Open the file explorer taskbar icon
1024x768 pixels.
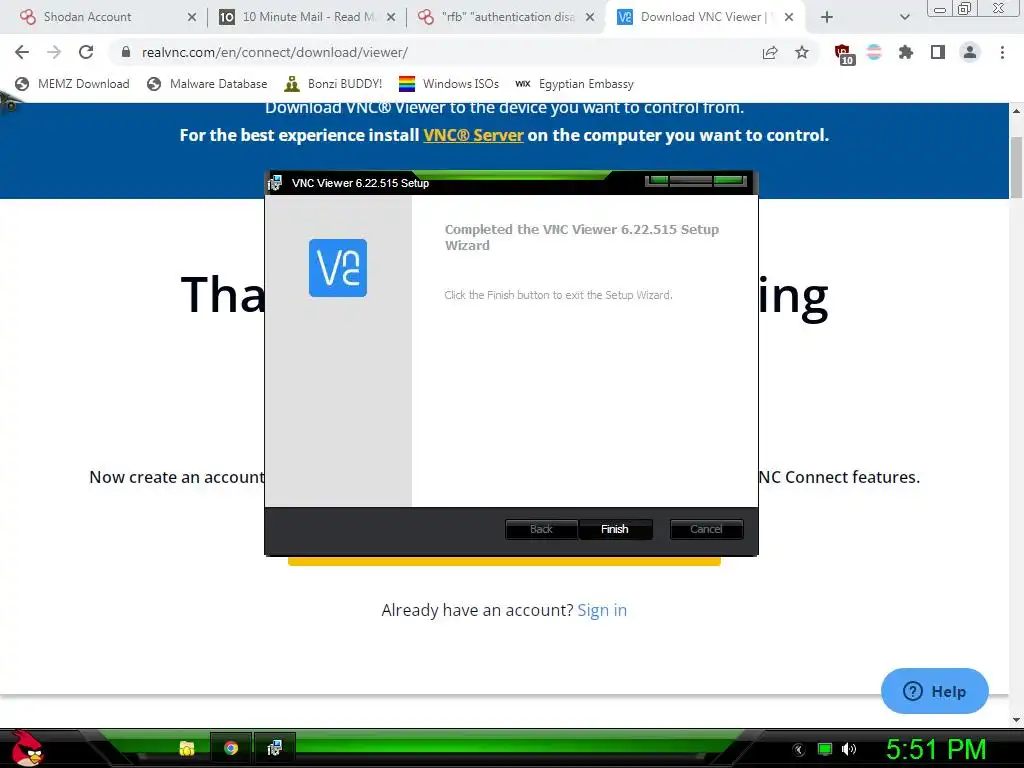click(x=187, y=748)
